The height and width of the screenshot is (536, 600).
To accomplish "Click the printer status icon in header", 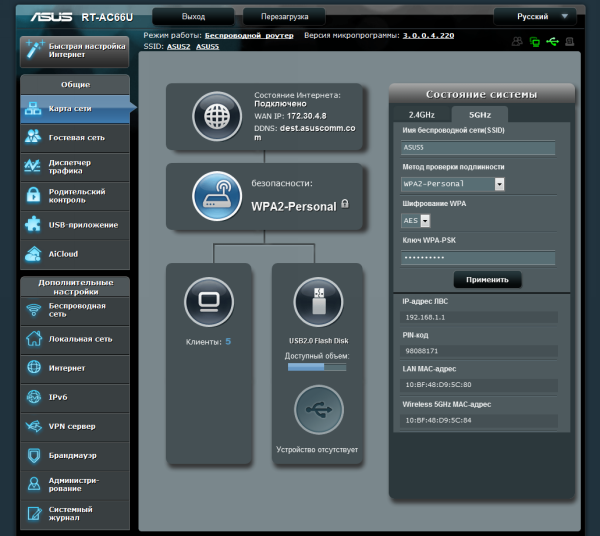I will coord(570,41).
